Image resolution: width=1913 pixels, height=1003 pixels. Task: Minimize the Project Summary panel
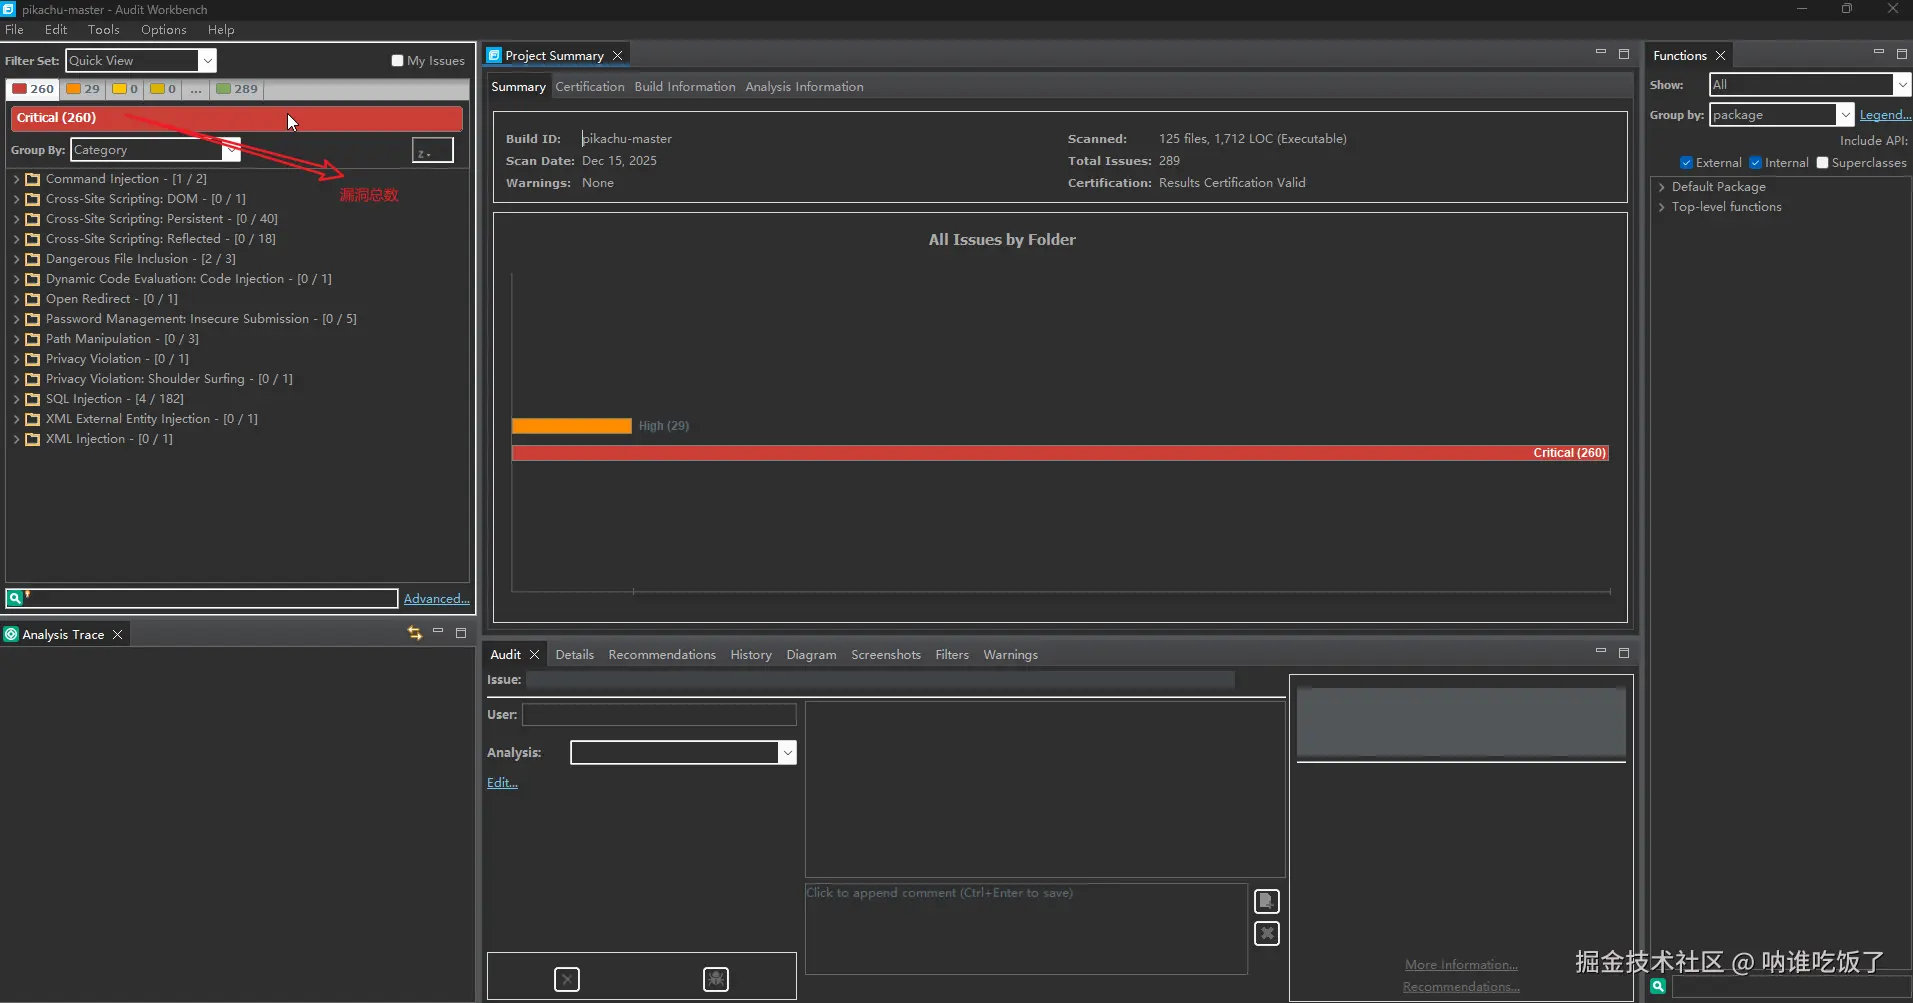pyautogui.click(x=1601, y=52)
